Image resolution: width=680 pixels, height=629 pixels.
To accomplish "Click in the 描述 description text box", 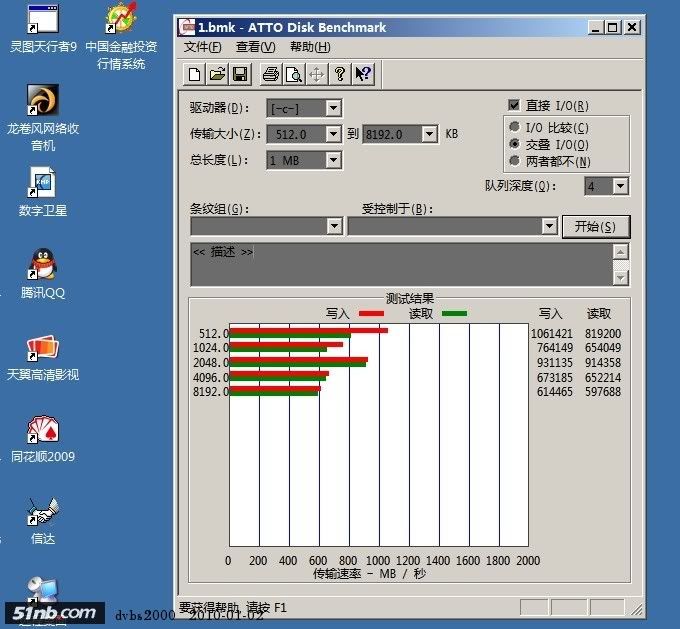I will [x=400, y=264].
